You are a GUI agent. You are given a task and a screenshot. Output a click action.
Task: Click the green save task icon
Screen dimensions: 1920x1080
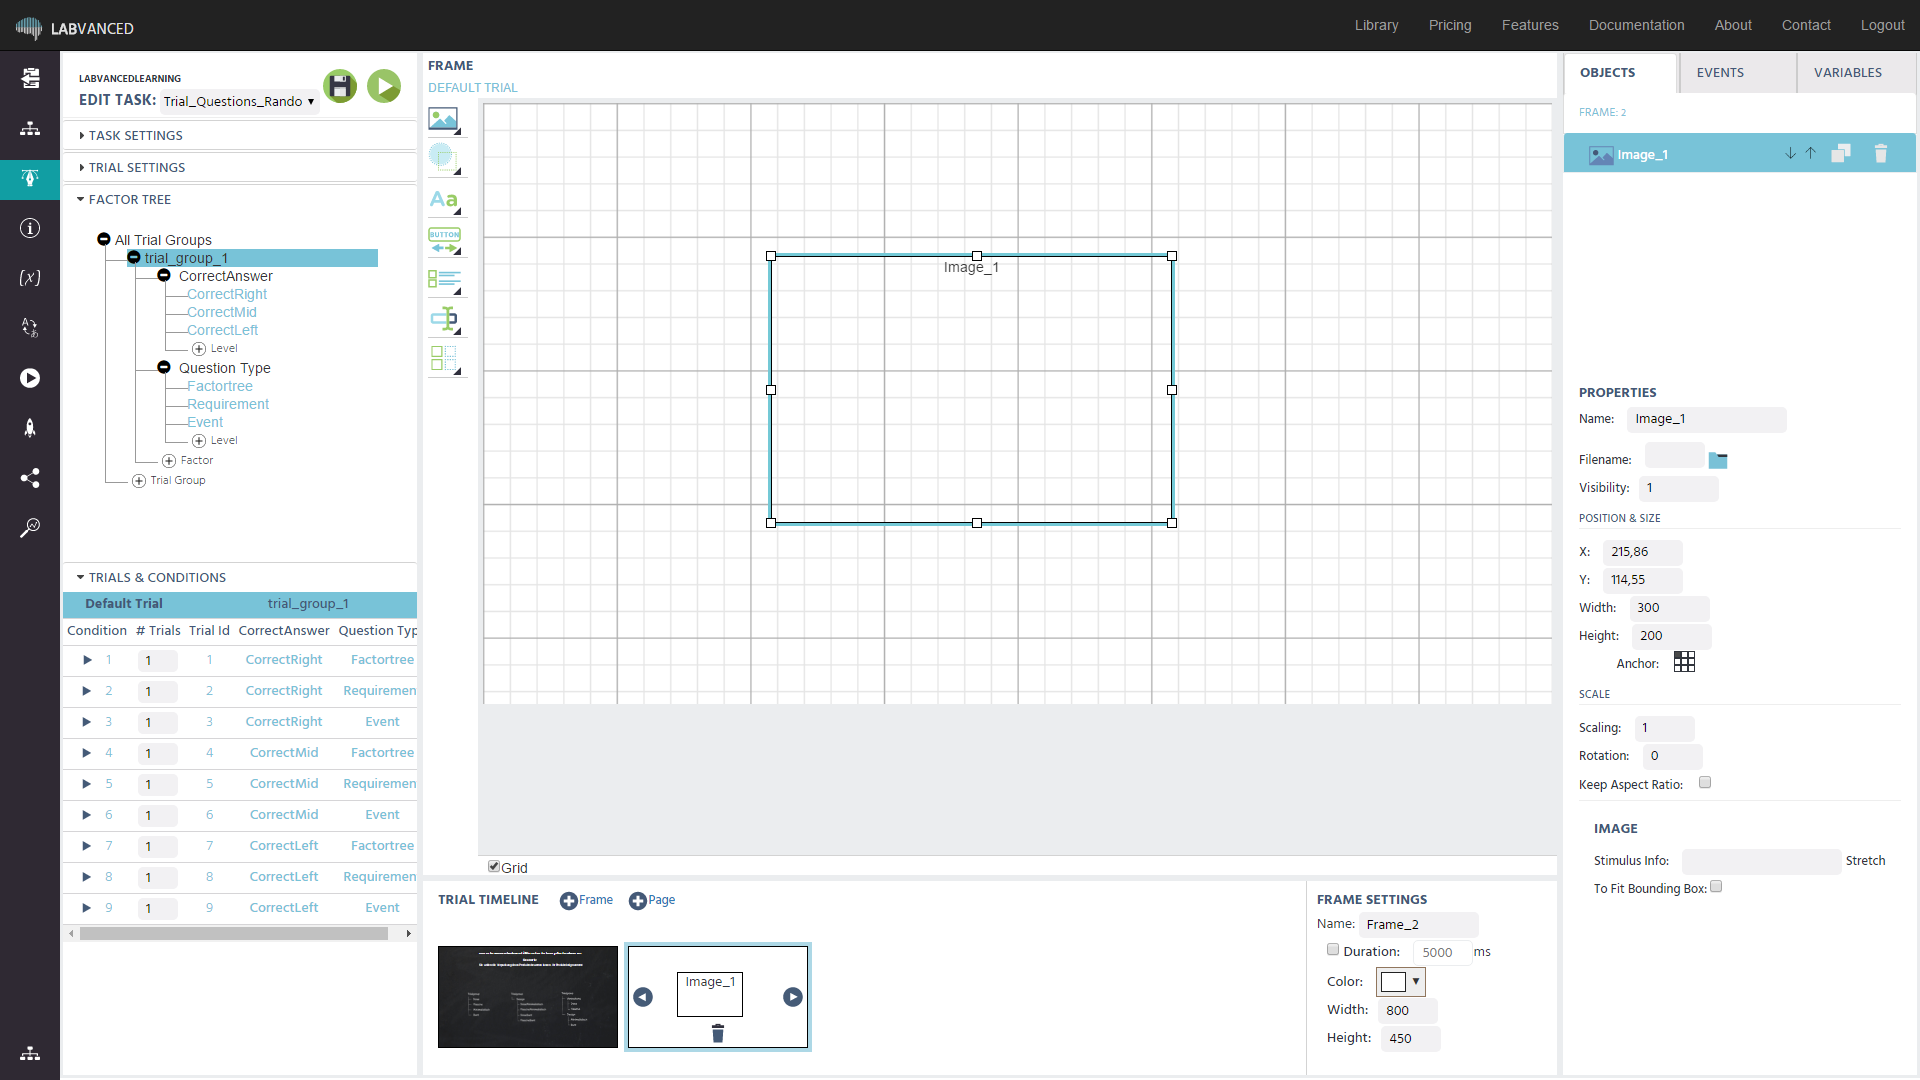(340, 86)
